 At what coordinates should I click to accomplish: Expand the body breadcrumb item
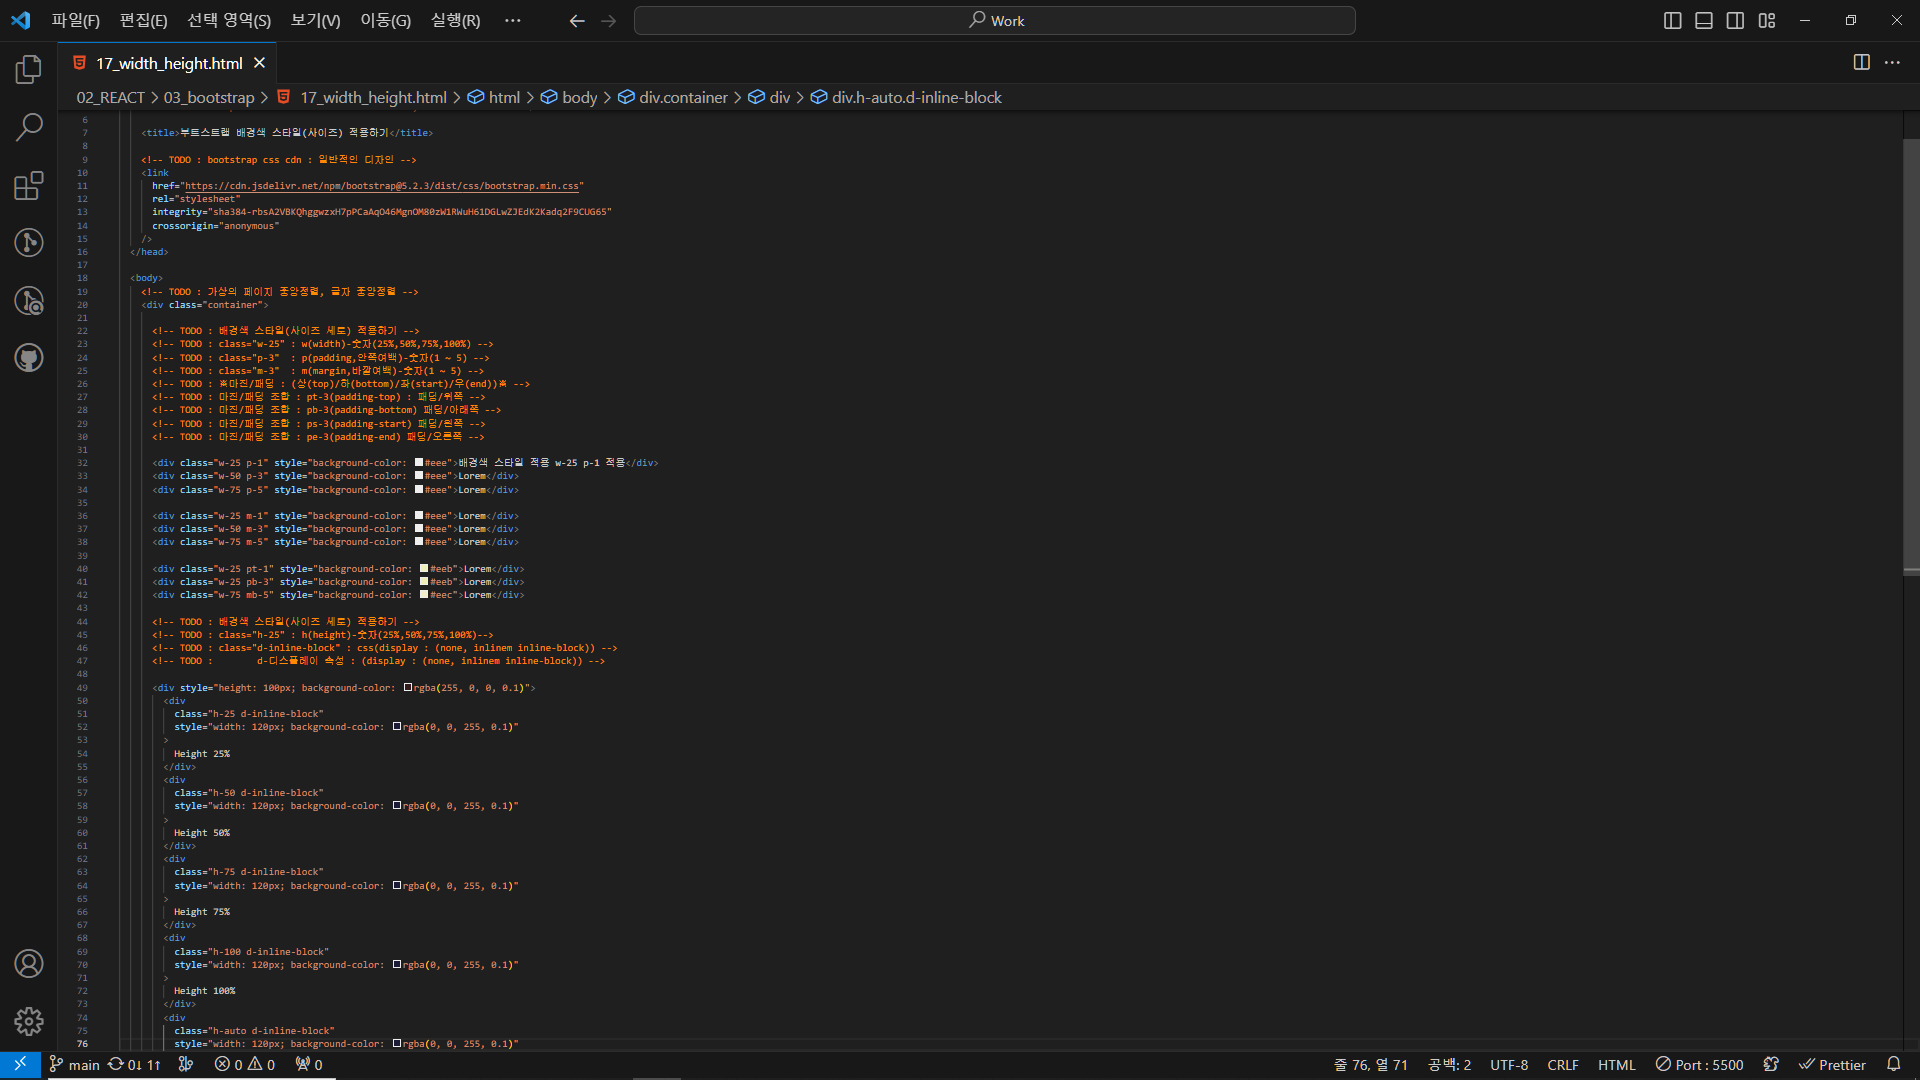[579, 97]
